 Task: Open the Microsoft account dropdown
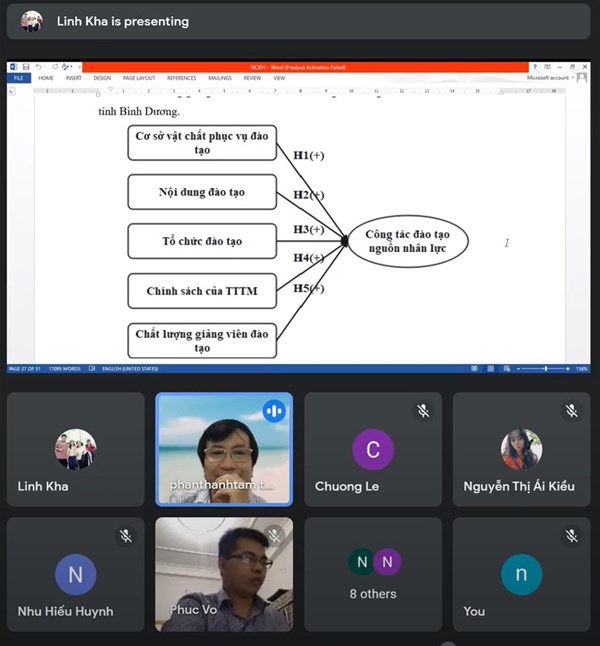549,77
